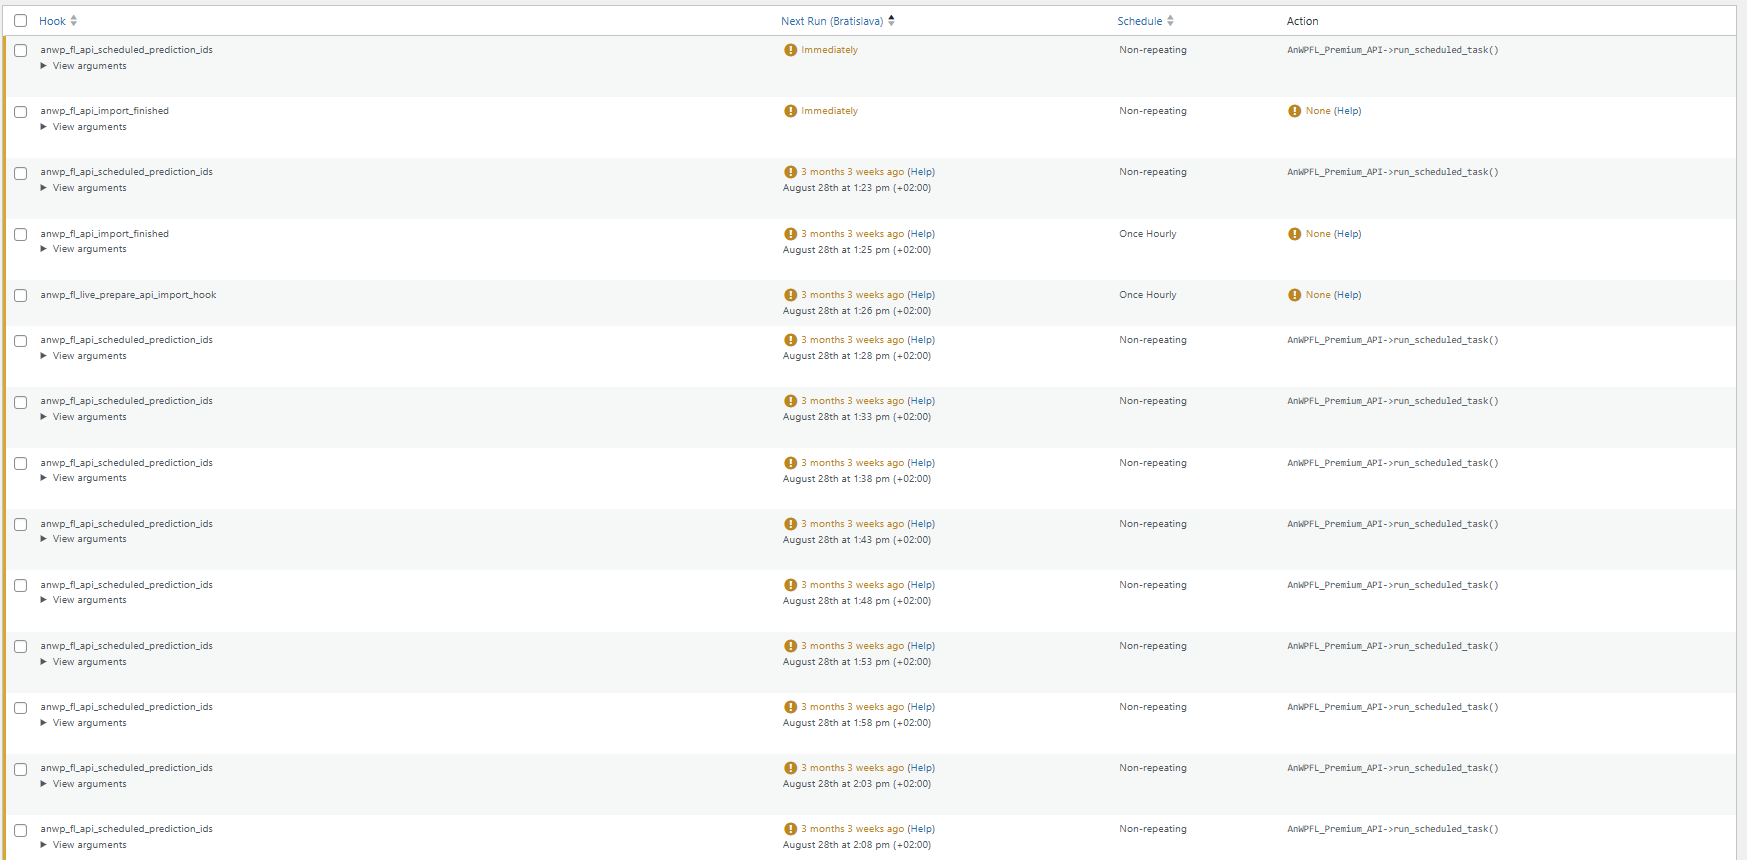Sort by the Next Run (Bratislava) column
Image resolution: width=1747 pixels, height=860 pixels.
click(x=832, y=21)
